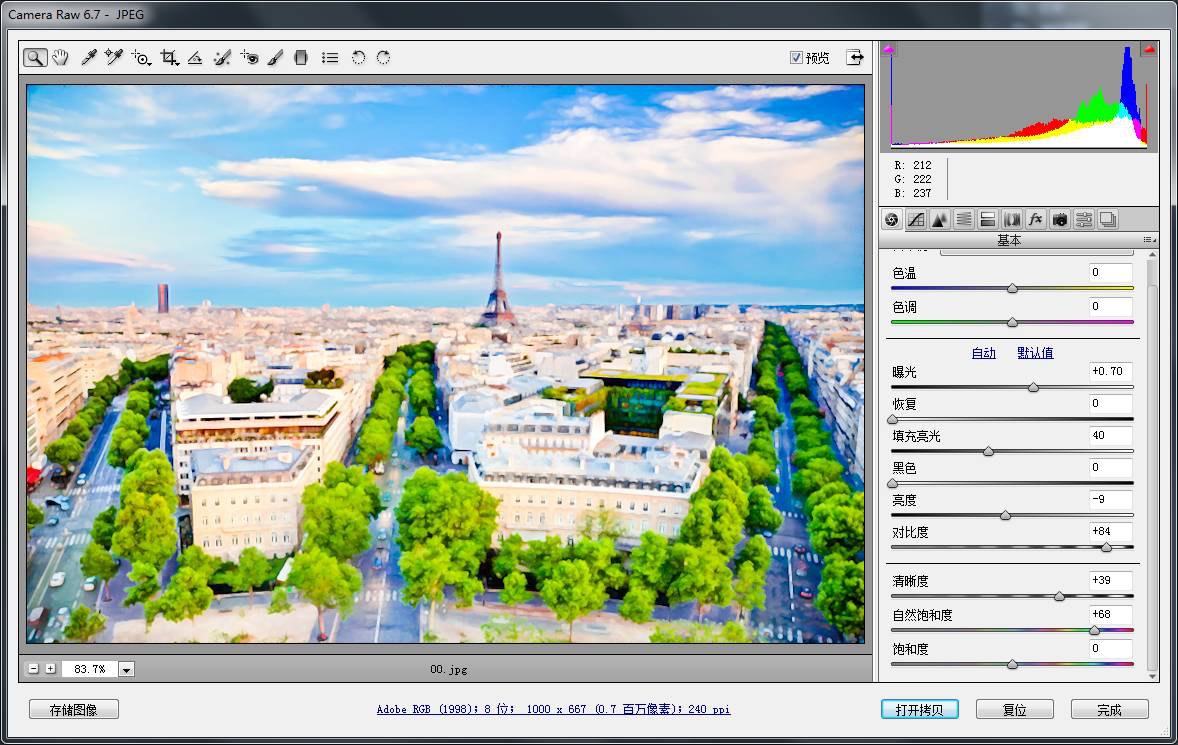
Task: Click the 填充亮光 value field 40
Action: click(x=1110, y=436)
